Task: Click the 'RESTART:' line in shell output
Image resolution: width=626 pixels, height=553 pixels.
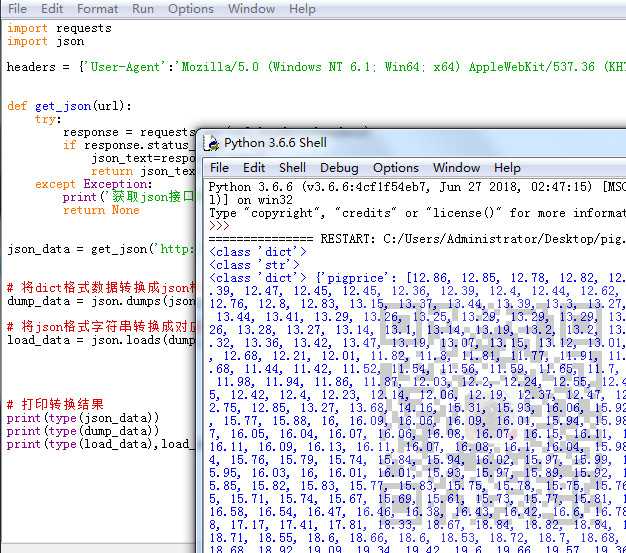Action: (417, 239)
